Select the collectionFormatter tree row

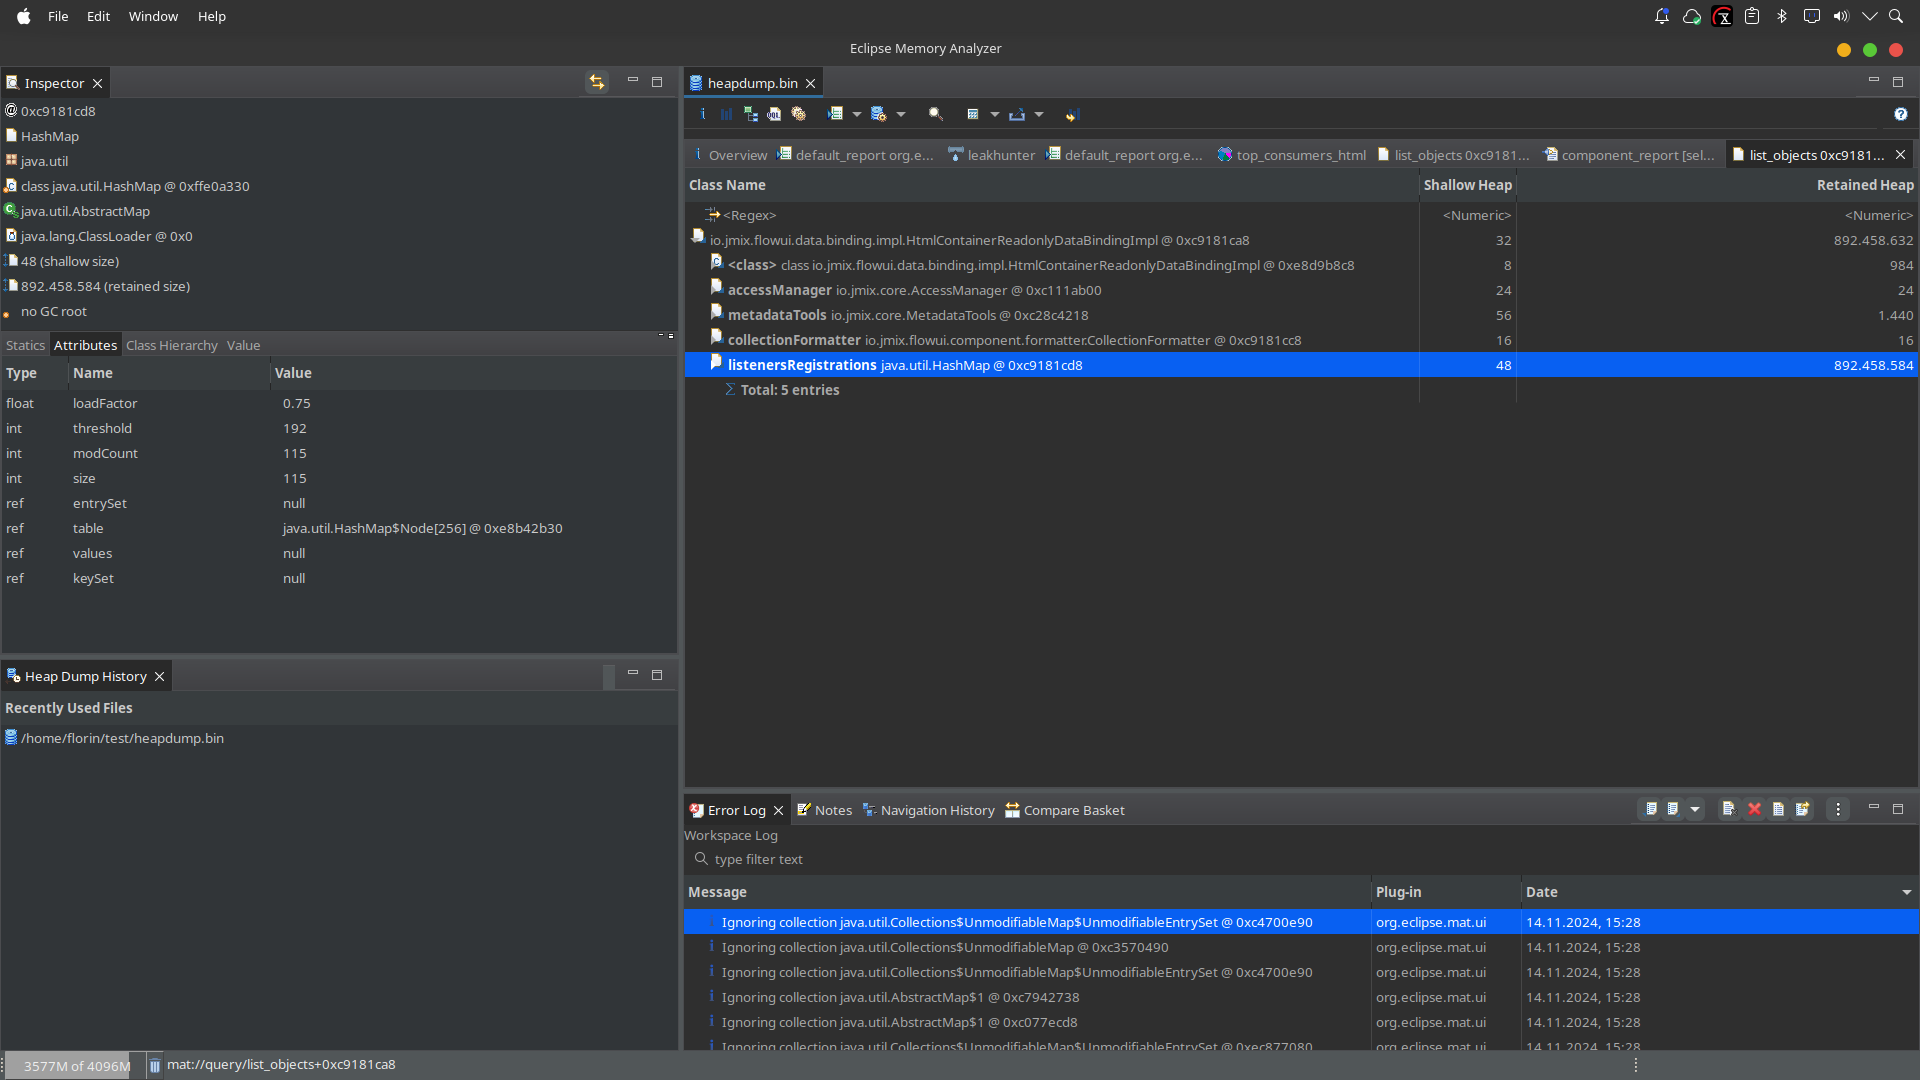click(1301, 340)
